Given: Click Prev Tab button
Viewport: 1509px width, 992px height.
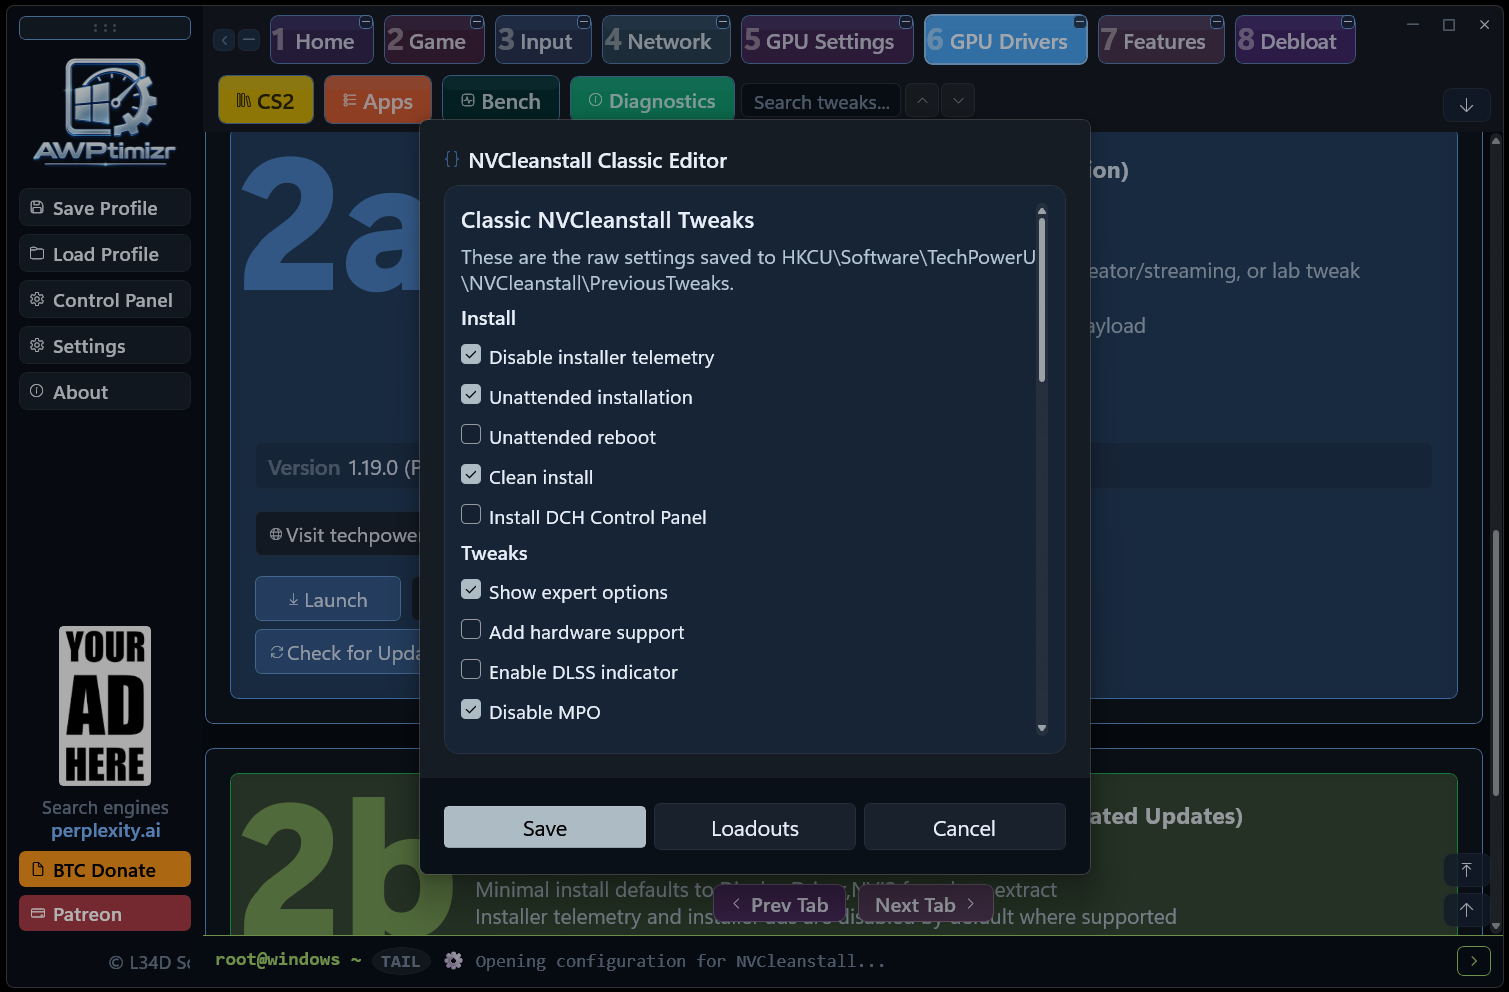Looking at the screenshot, I should (x=781, y=905).
